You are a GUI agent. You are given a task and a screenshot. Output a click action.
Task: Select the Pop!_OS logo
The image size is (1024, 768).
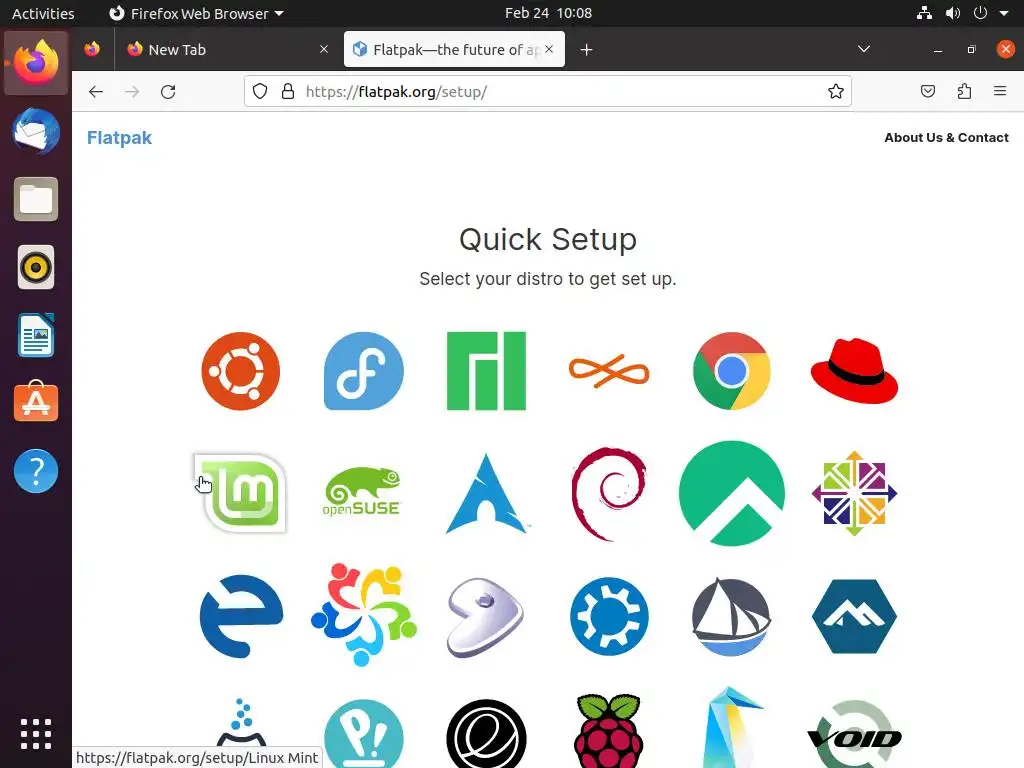[x=364, y=734]
